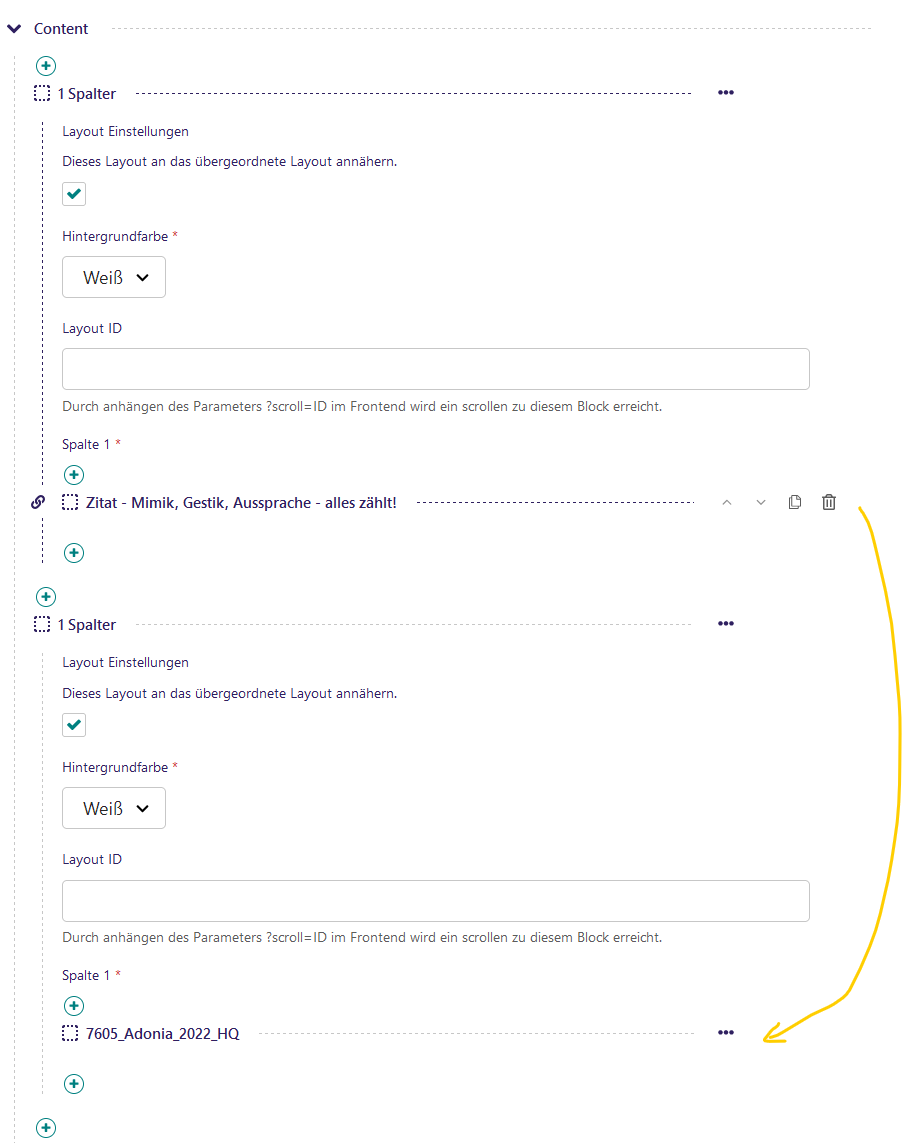Duplicate the Zitat block
Viewport: 903px width, 1143px height.
coord(794,502)
